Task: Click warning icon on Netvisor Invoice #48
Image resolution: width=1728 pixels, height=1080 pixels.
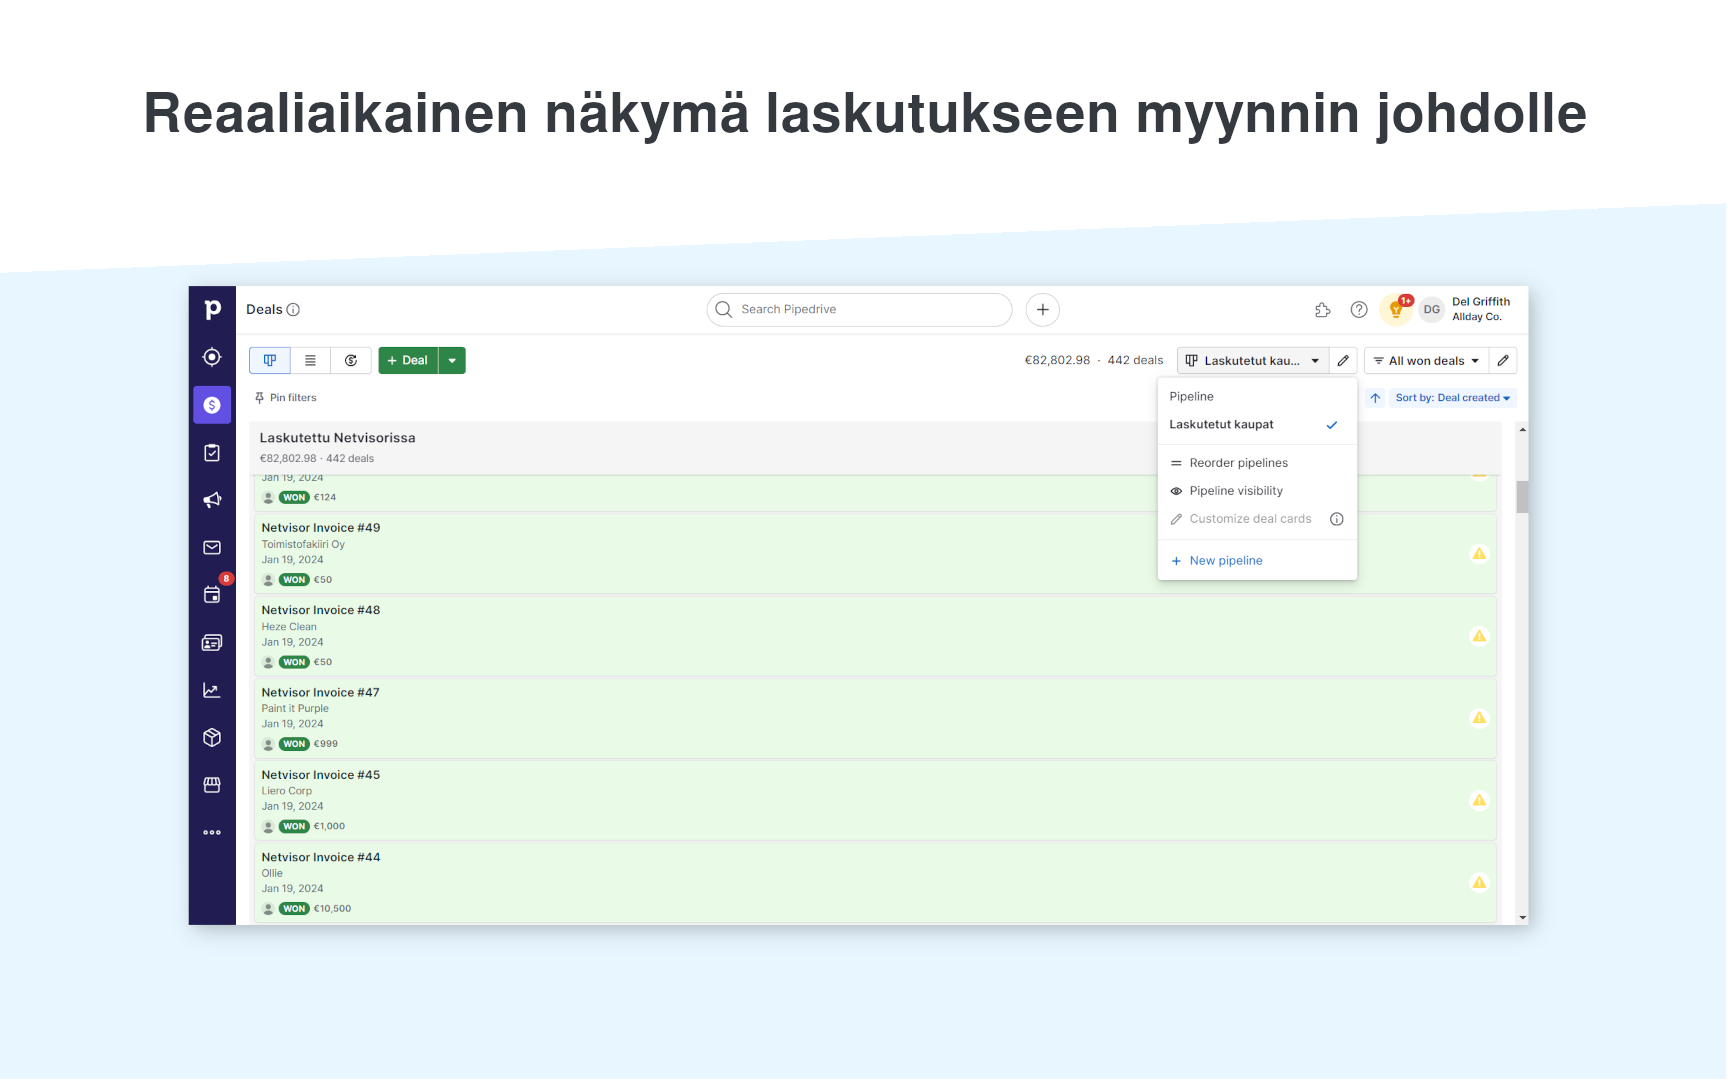Action: (1479, 636)
